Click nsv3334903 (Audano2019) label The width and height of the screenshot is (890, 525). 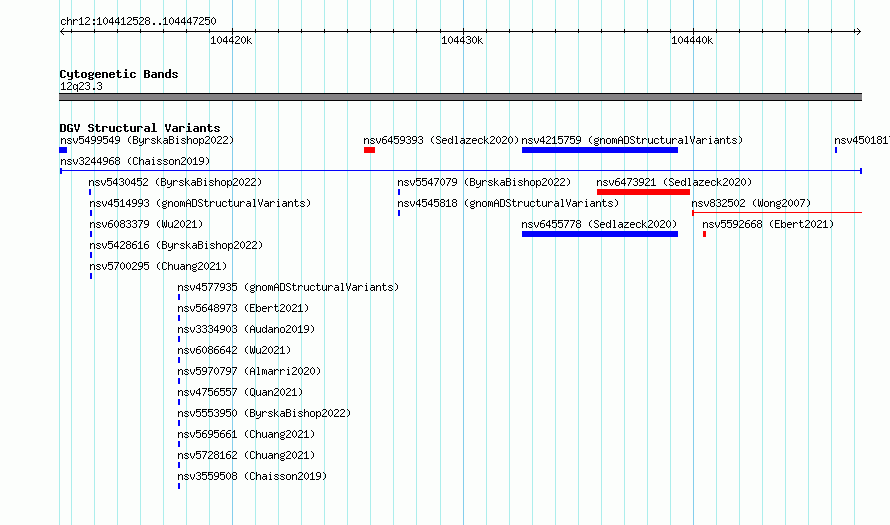246,329
